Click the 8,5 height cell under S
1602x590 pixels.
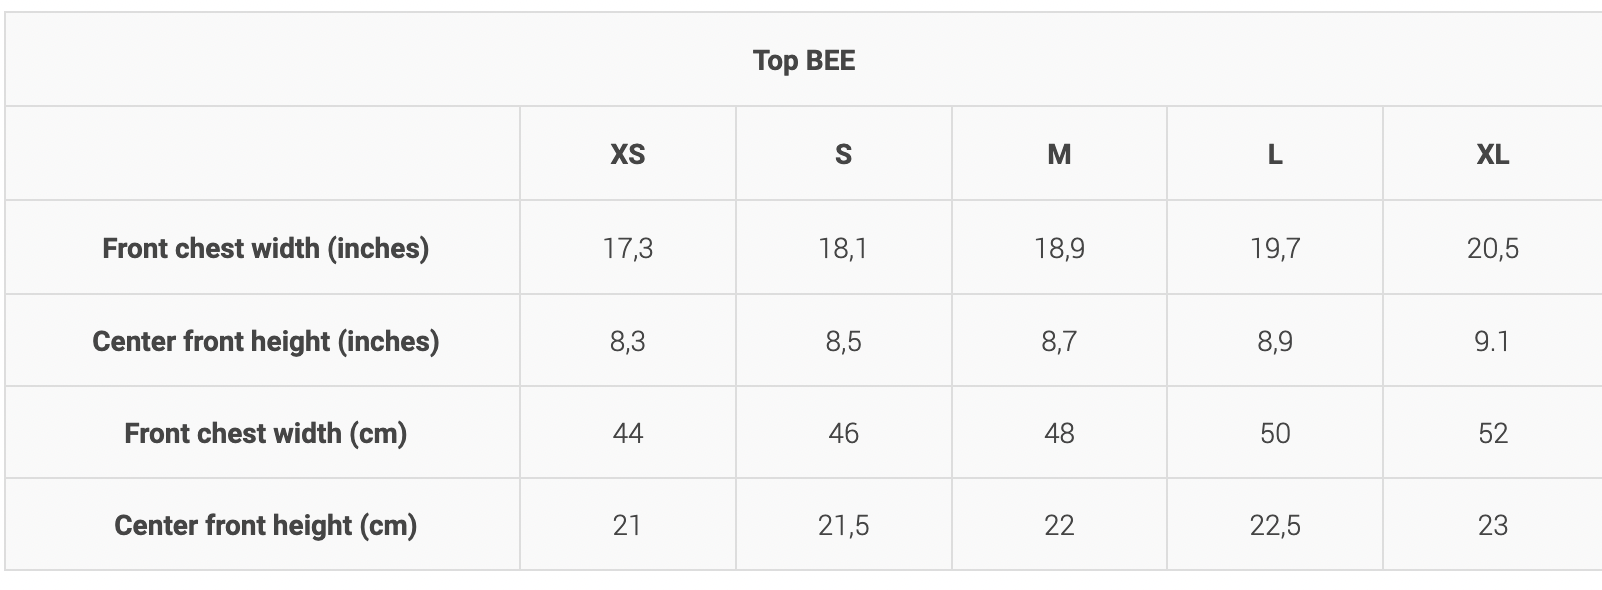[844, 341]
